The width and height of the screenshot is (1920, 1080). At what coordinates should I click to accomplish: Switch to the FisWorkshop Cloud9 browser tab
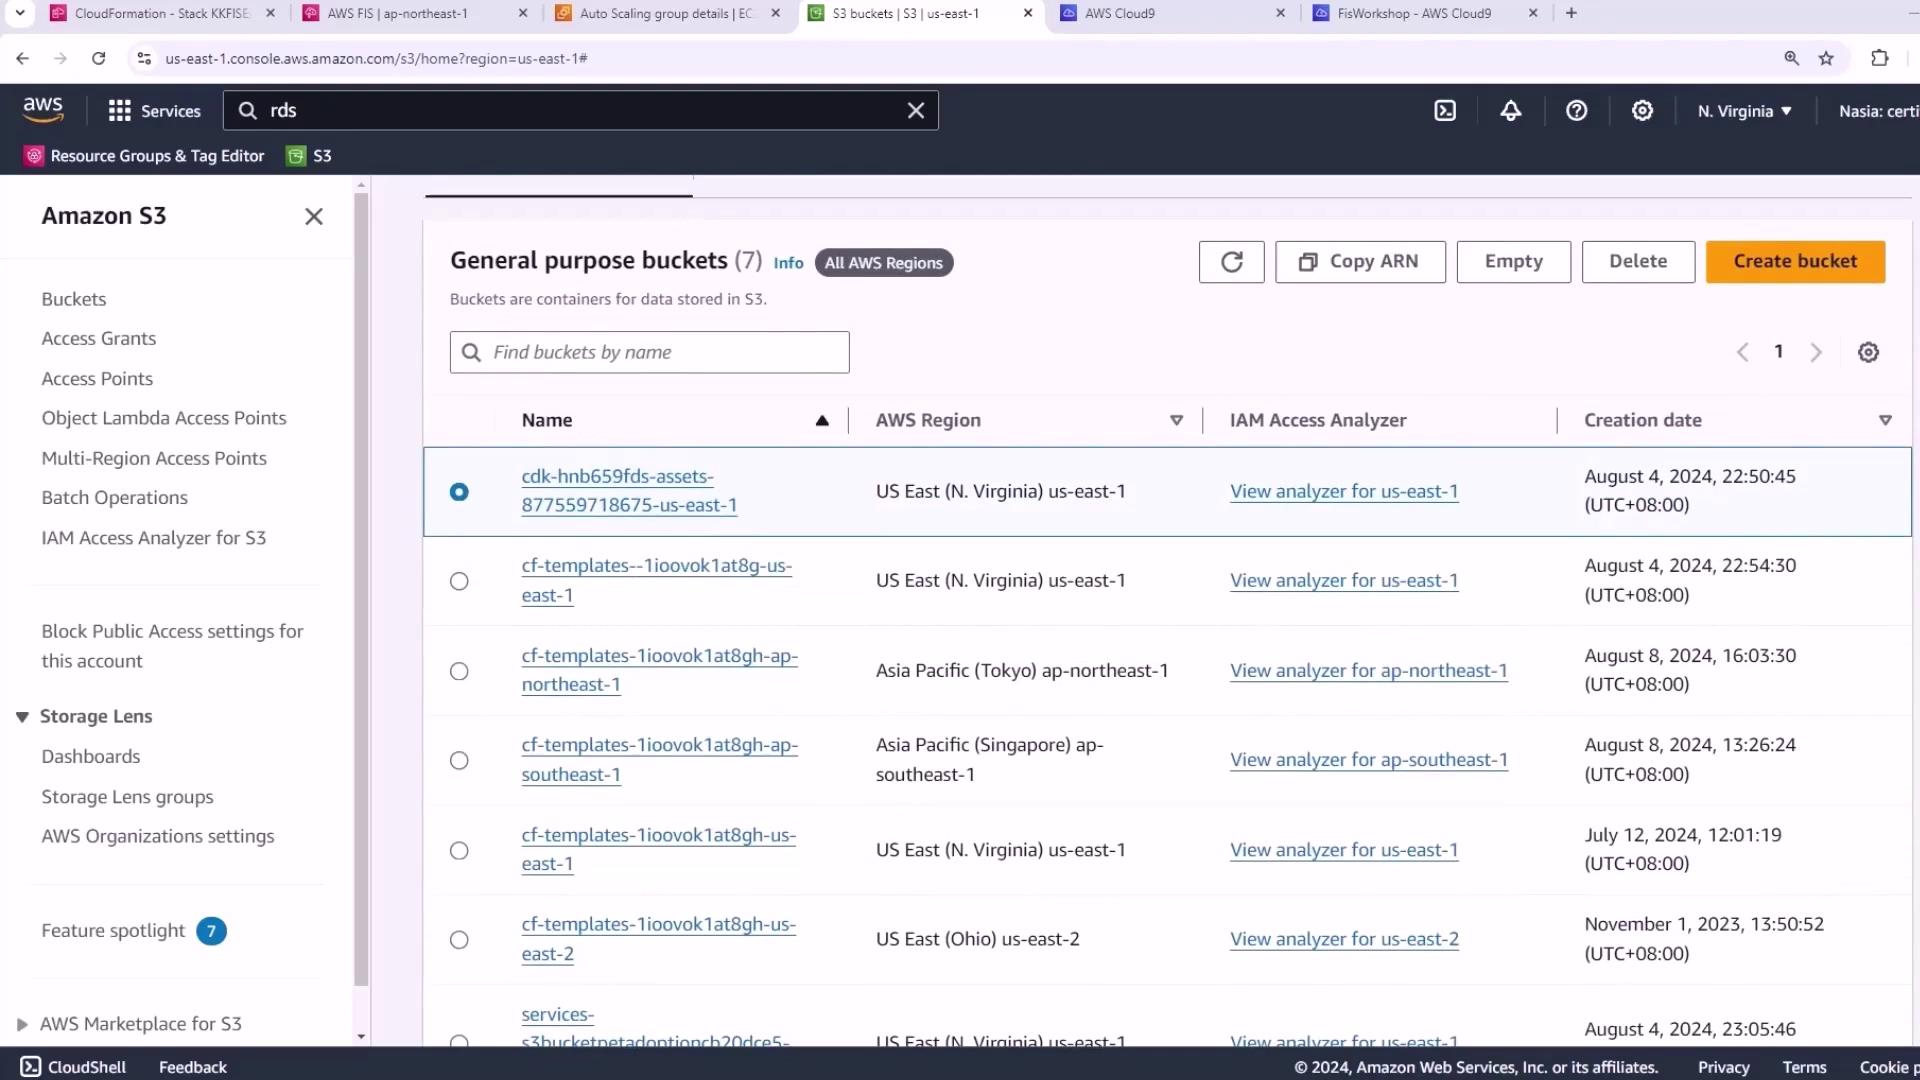(1413, 13)
